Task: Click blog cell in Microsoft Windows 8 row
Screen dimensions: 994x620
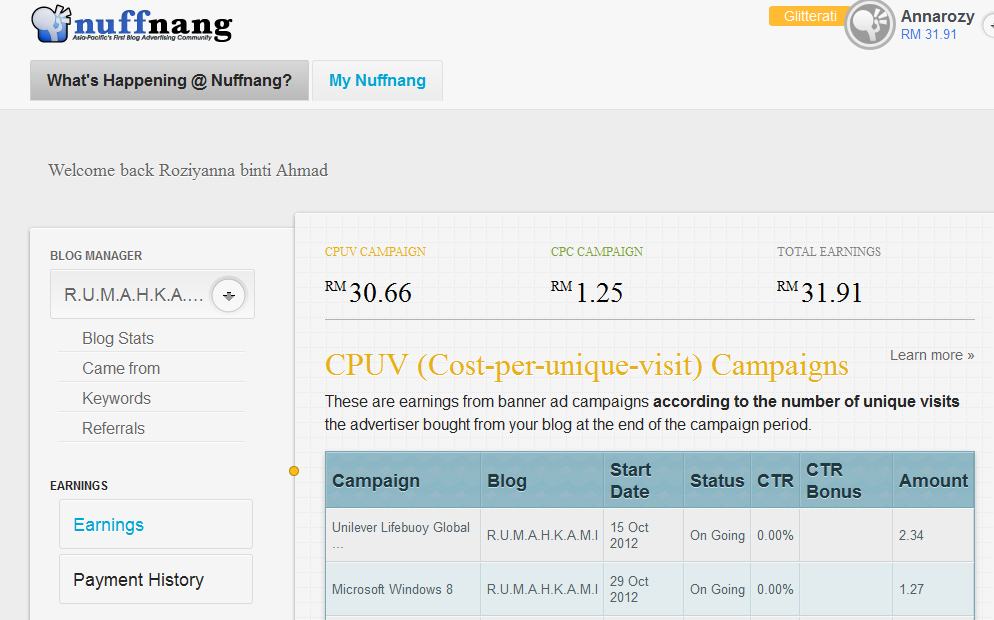Action: [542, 589]
